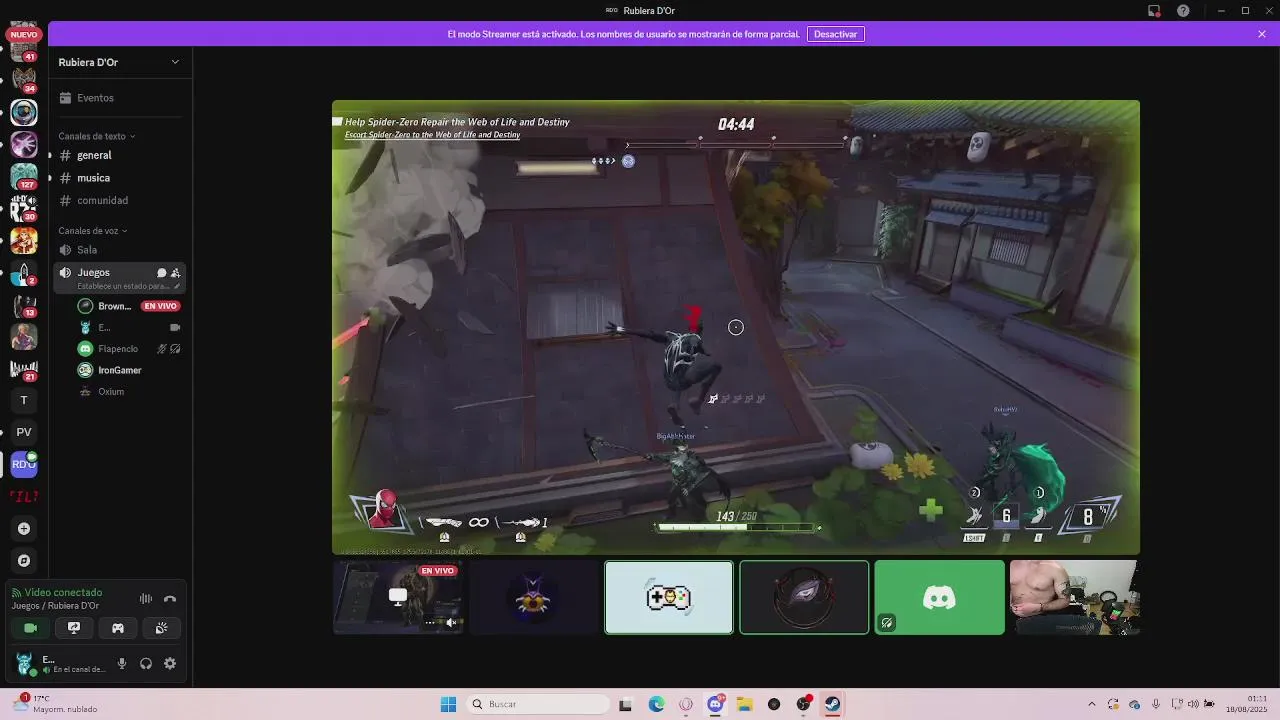The width and height of the screenshot is (1280, 720).
Task: Click the main Marvel Rivals stream view
Action: 736,327
